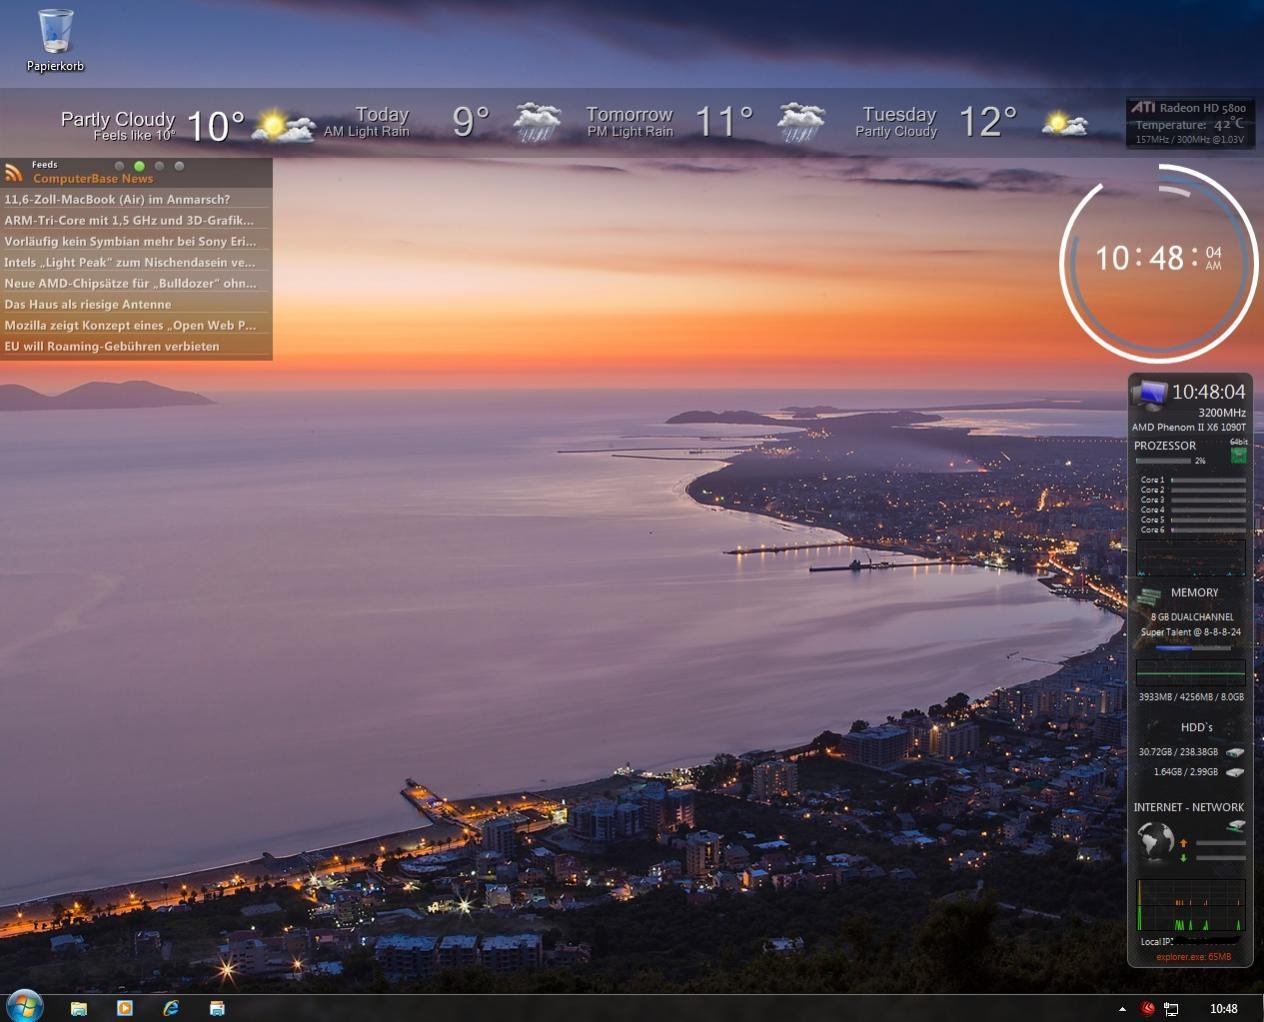This screenshot has height=1022, width=1264.
Task: Click the 10:48:04 time in system widget
Action: [x=1208, y=392]
